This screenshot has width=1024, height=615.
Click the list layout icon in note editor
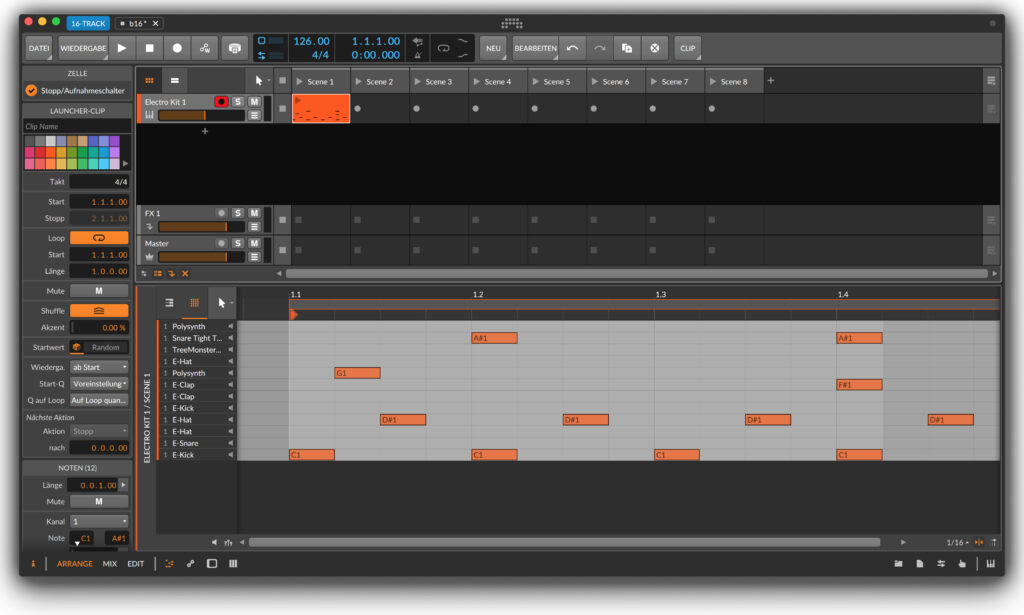point(169,302)
